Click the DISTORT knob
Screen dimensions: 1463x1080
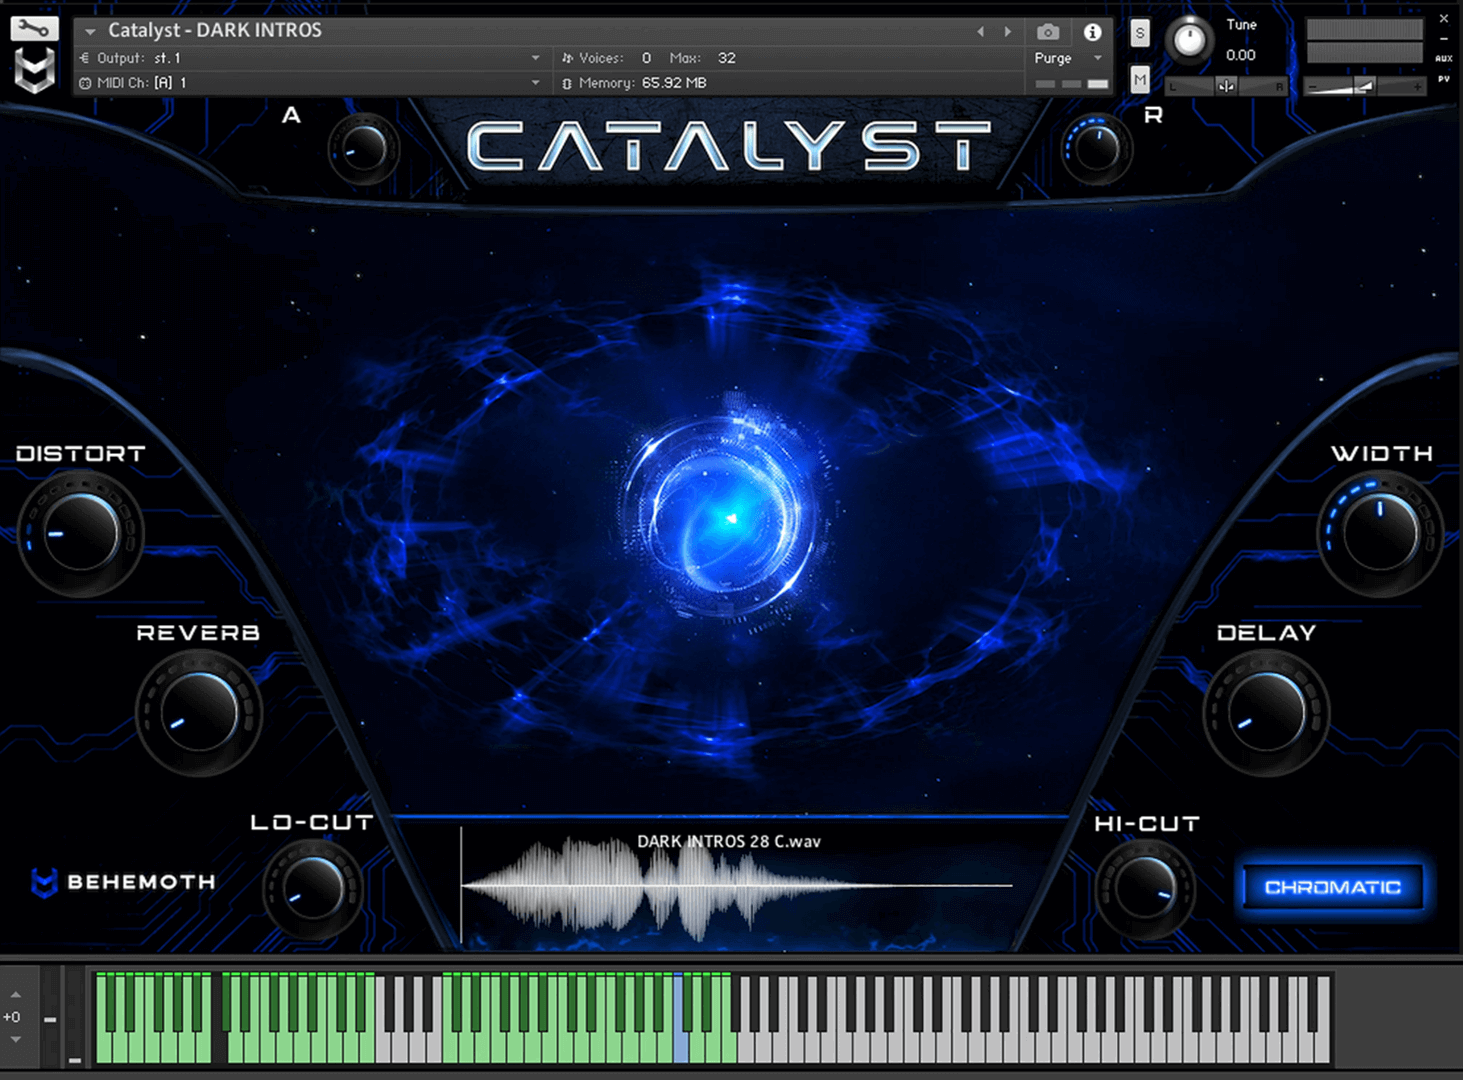click(82, 533)
